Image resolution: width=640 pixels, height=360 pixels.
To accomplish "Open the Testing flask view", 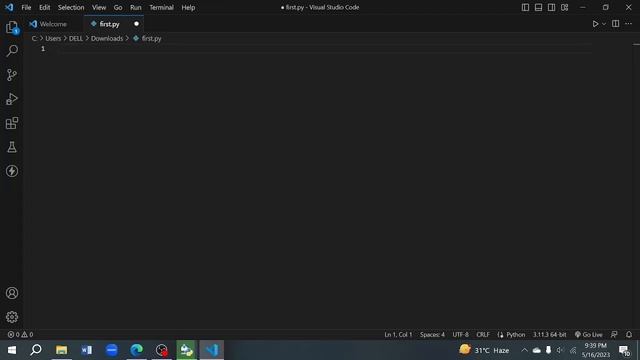I will [12, 147].
